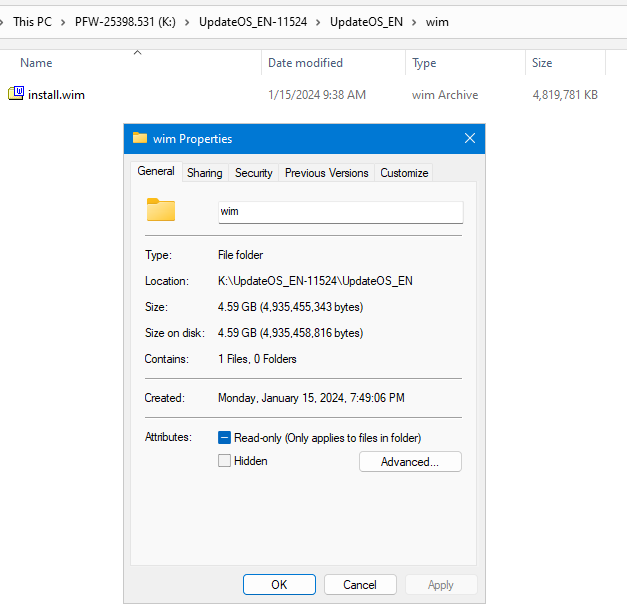Click the File folder type value

coord(240,255)
